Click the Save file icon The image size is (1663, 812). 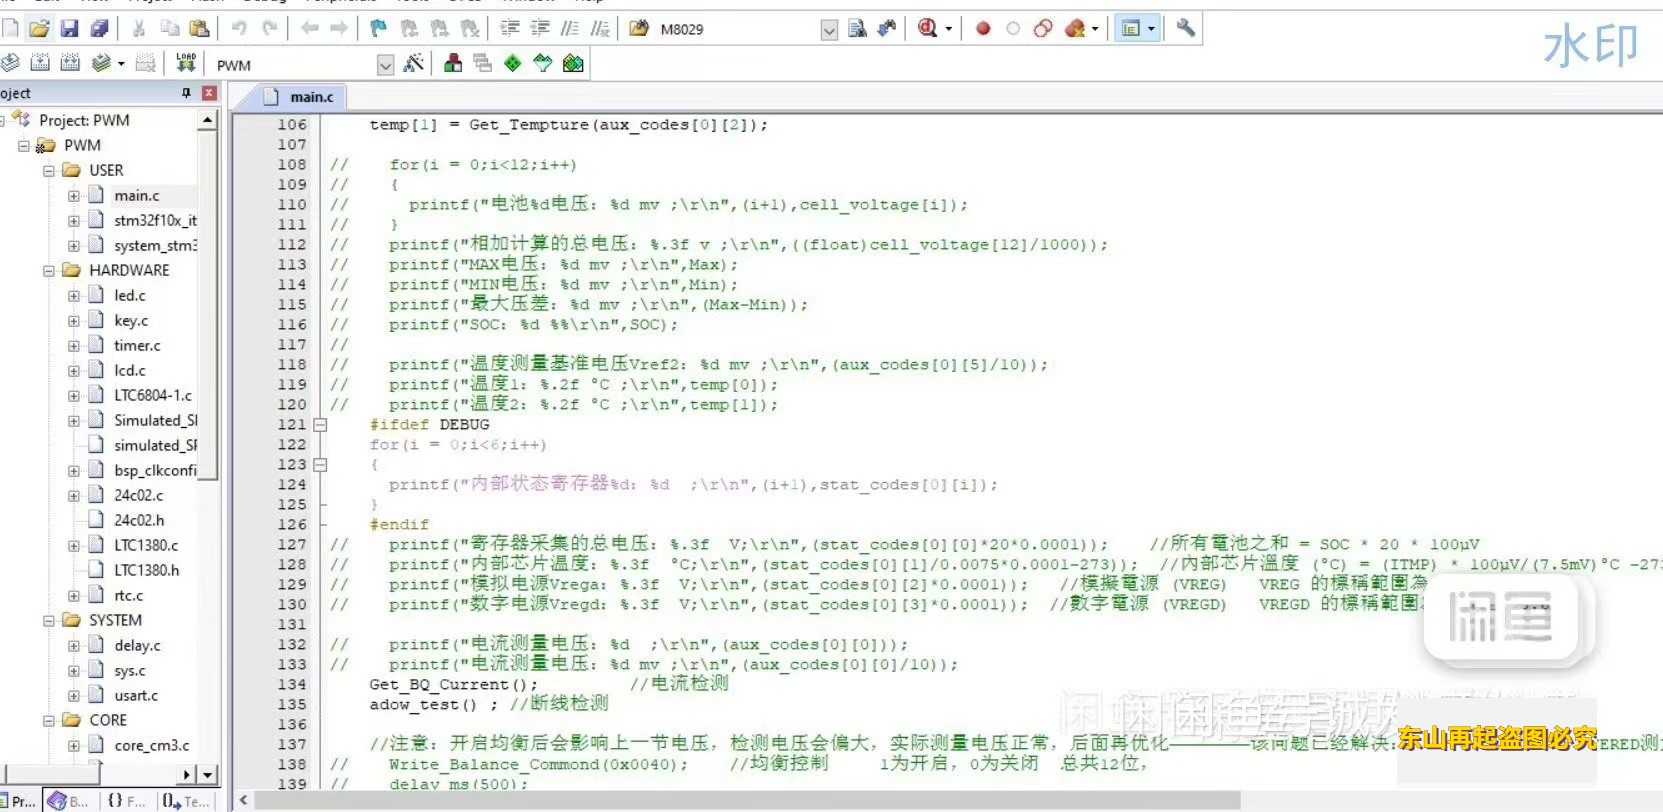click(69, 29)
